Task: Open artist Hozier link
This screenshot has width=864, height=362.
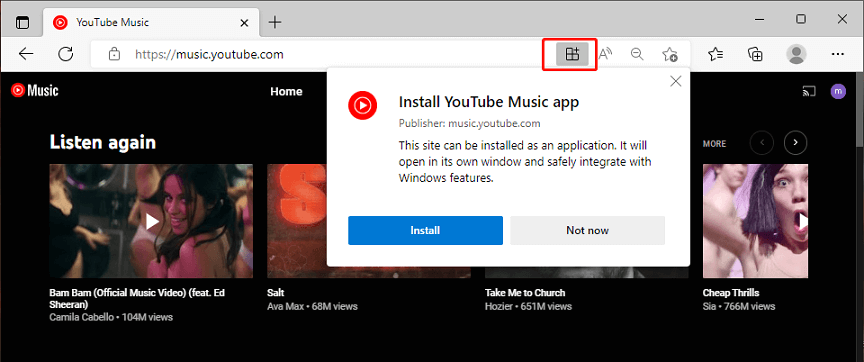Action: (499, 306)
